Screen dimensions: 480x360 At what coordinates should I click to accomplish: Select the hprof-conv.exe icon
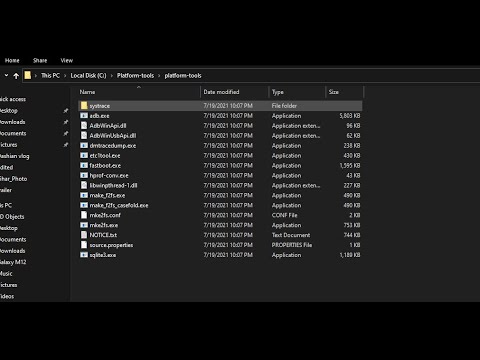(x=84, y=175)
